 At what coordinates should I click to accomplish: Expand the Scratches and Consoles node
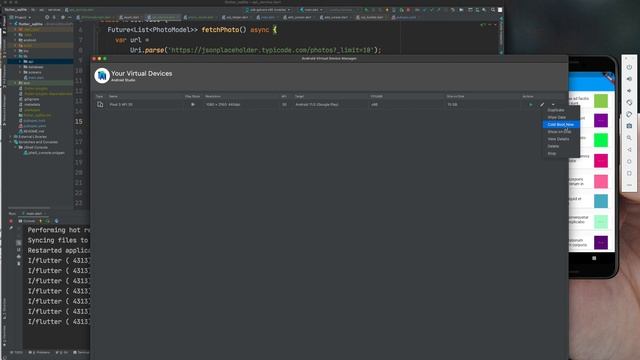pos(11,142)
